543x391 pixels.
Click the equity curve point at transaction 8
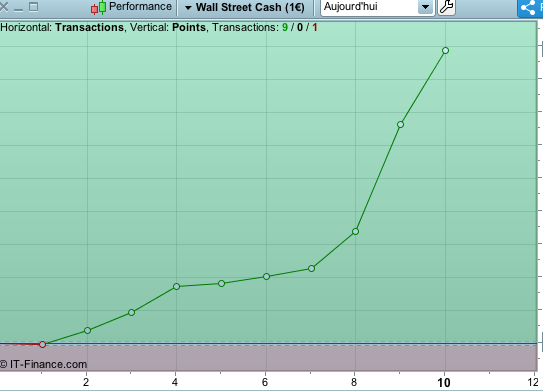pos(355,231)
